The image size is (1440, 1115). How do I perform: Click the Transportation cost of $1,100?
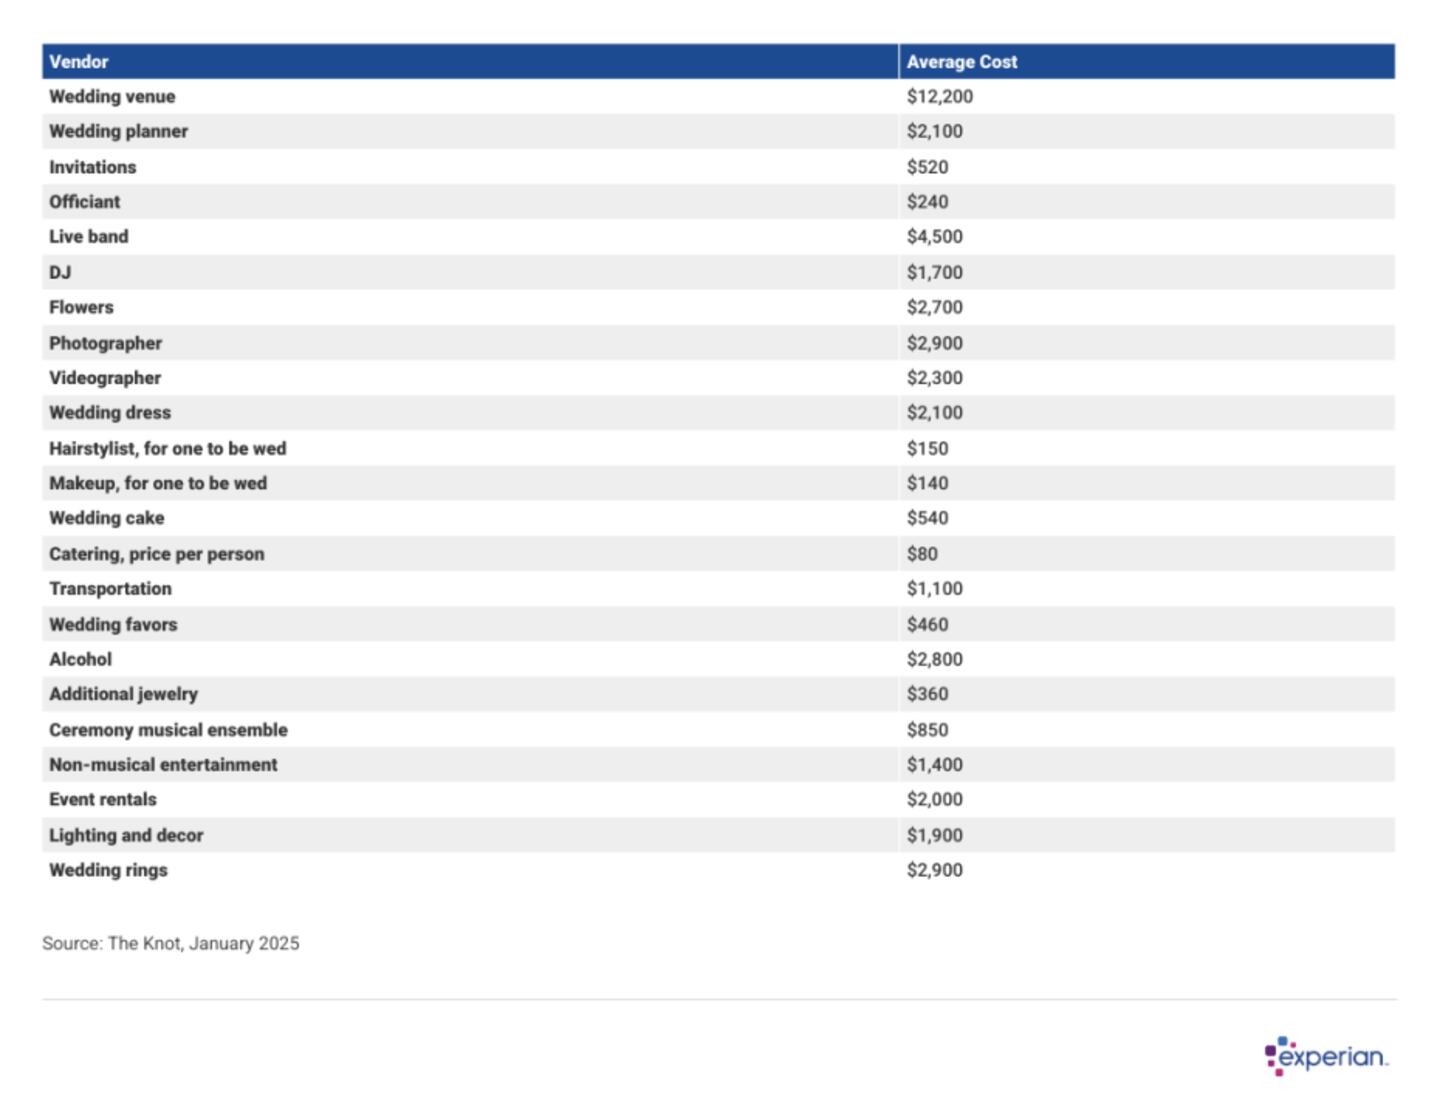click(934, 589)
